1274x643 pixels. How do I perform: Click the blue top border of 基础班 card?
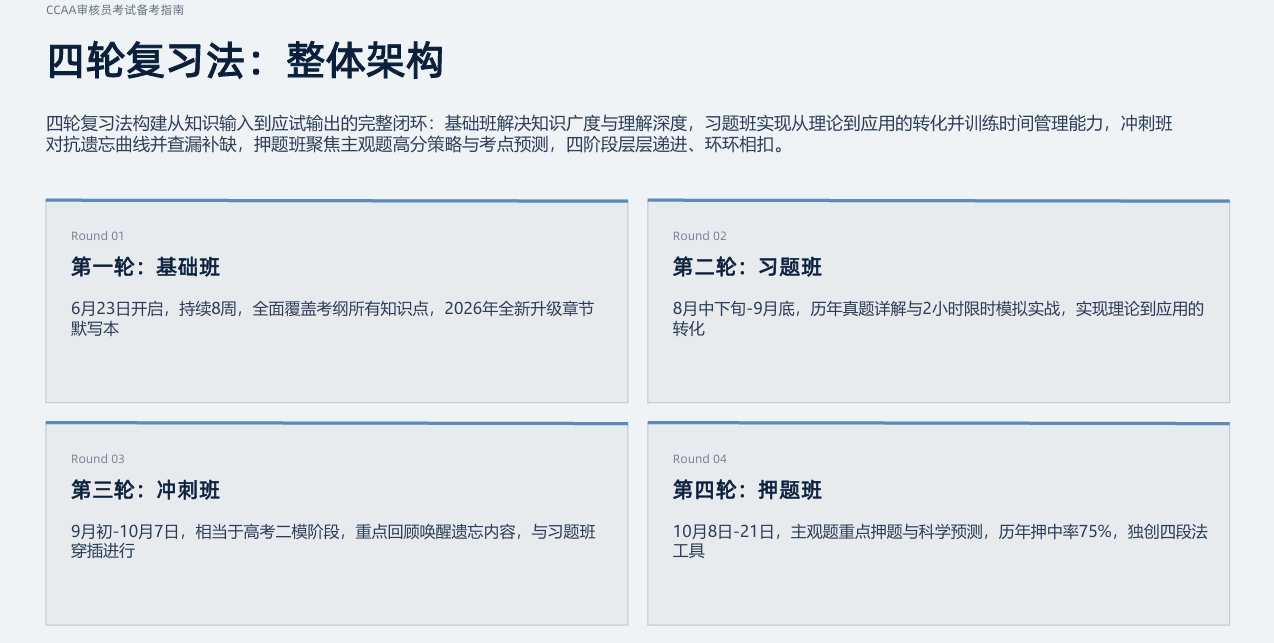click(337, 200)
